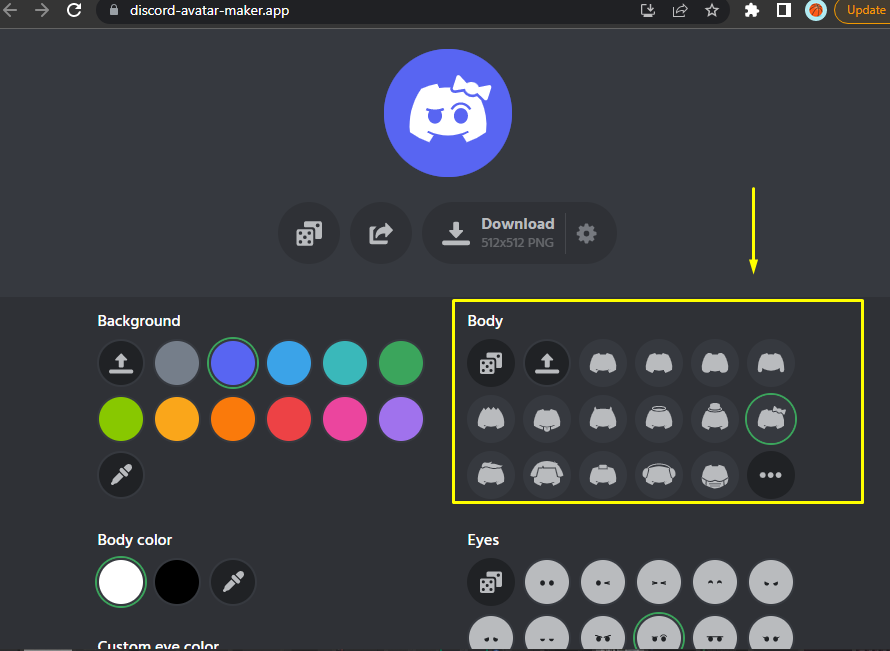Randomize the eyes with the Eyes dice
Viewport: 890px width, 651px height.
[491, 582]
